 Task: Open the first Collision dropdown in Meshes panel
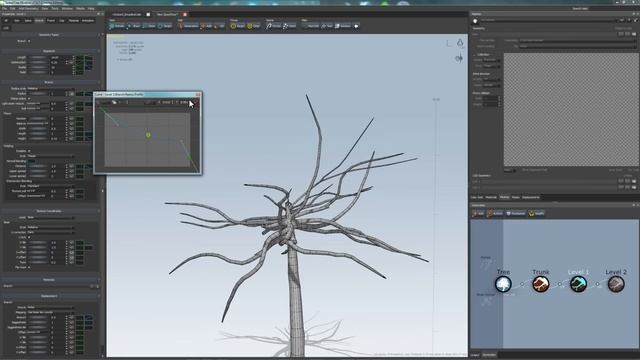(492, 60)
